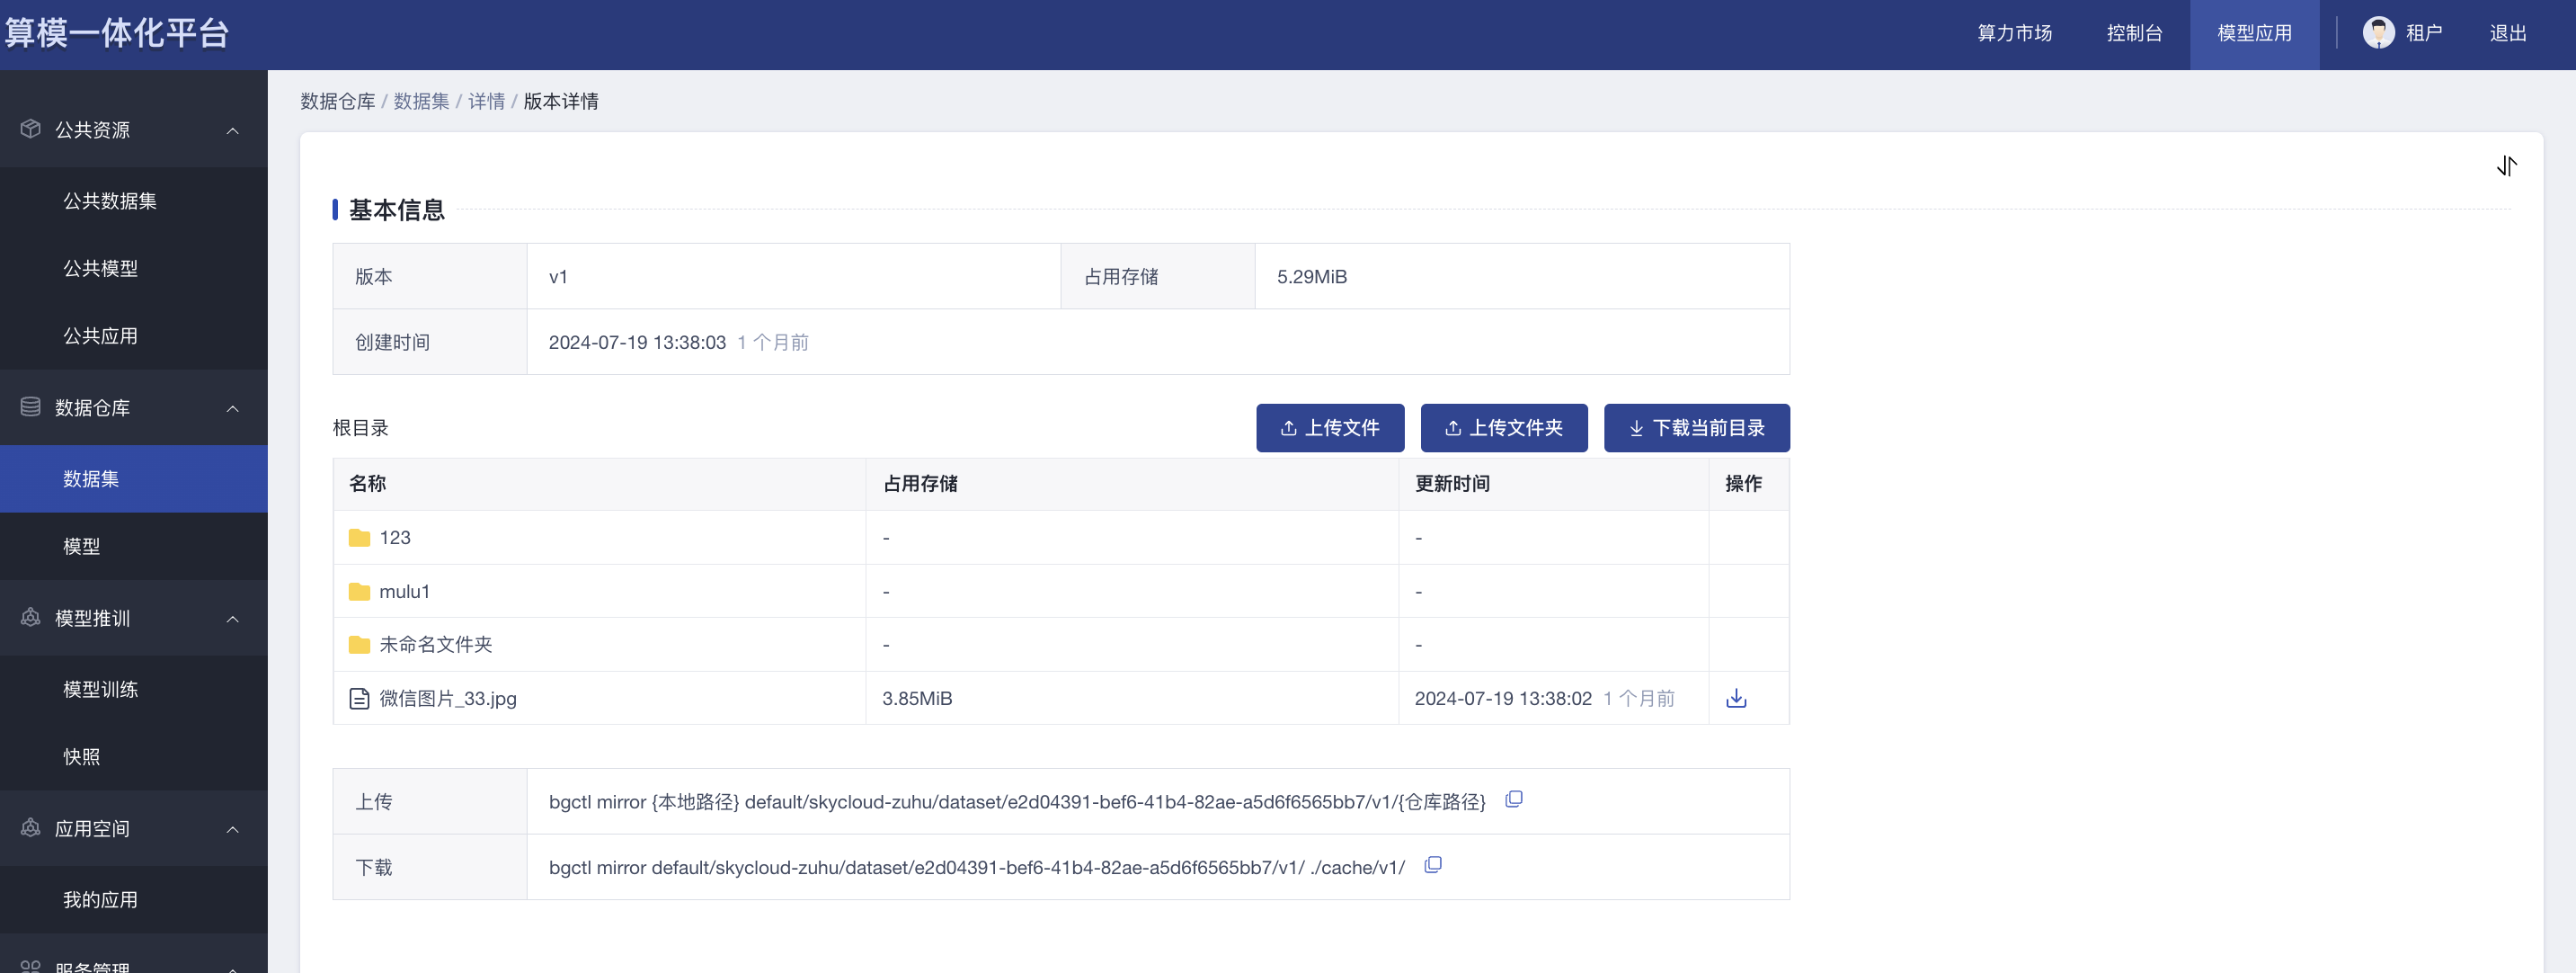The image size is (2576, 973).
Task: Switch to the 控制台 top tab
Action: click(2134, 33)
